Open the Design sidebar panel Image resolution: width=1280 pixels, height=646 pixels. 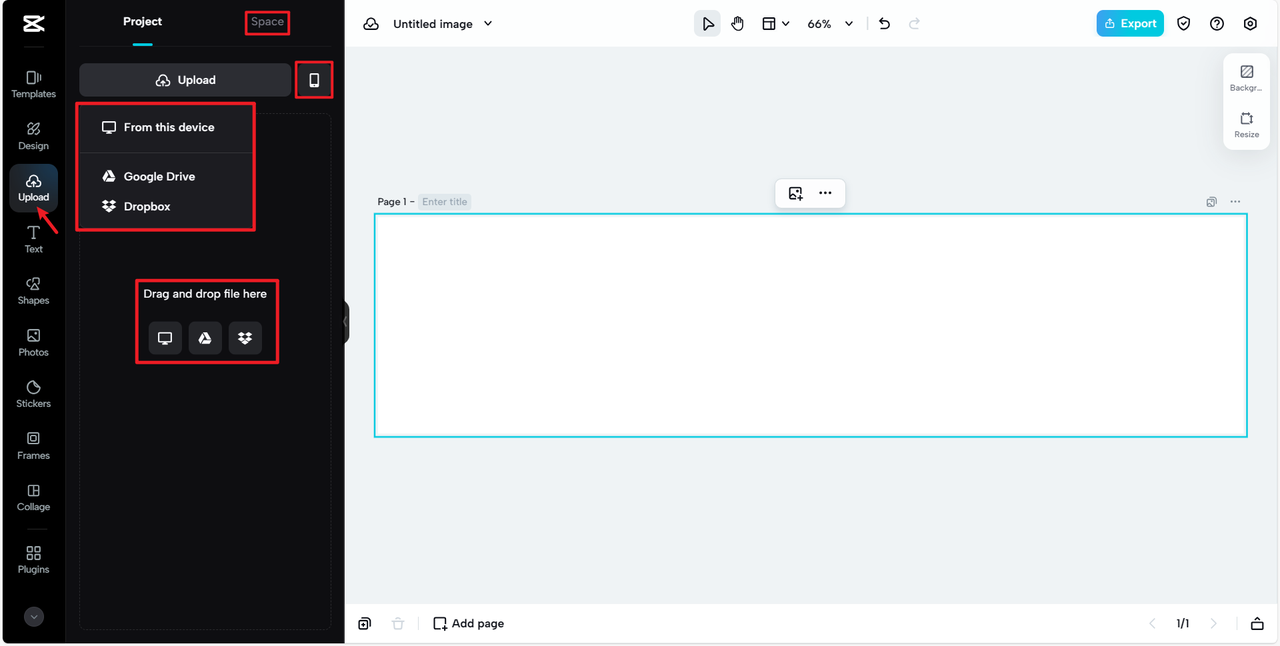pyautogui.click(x=33, y=136)
